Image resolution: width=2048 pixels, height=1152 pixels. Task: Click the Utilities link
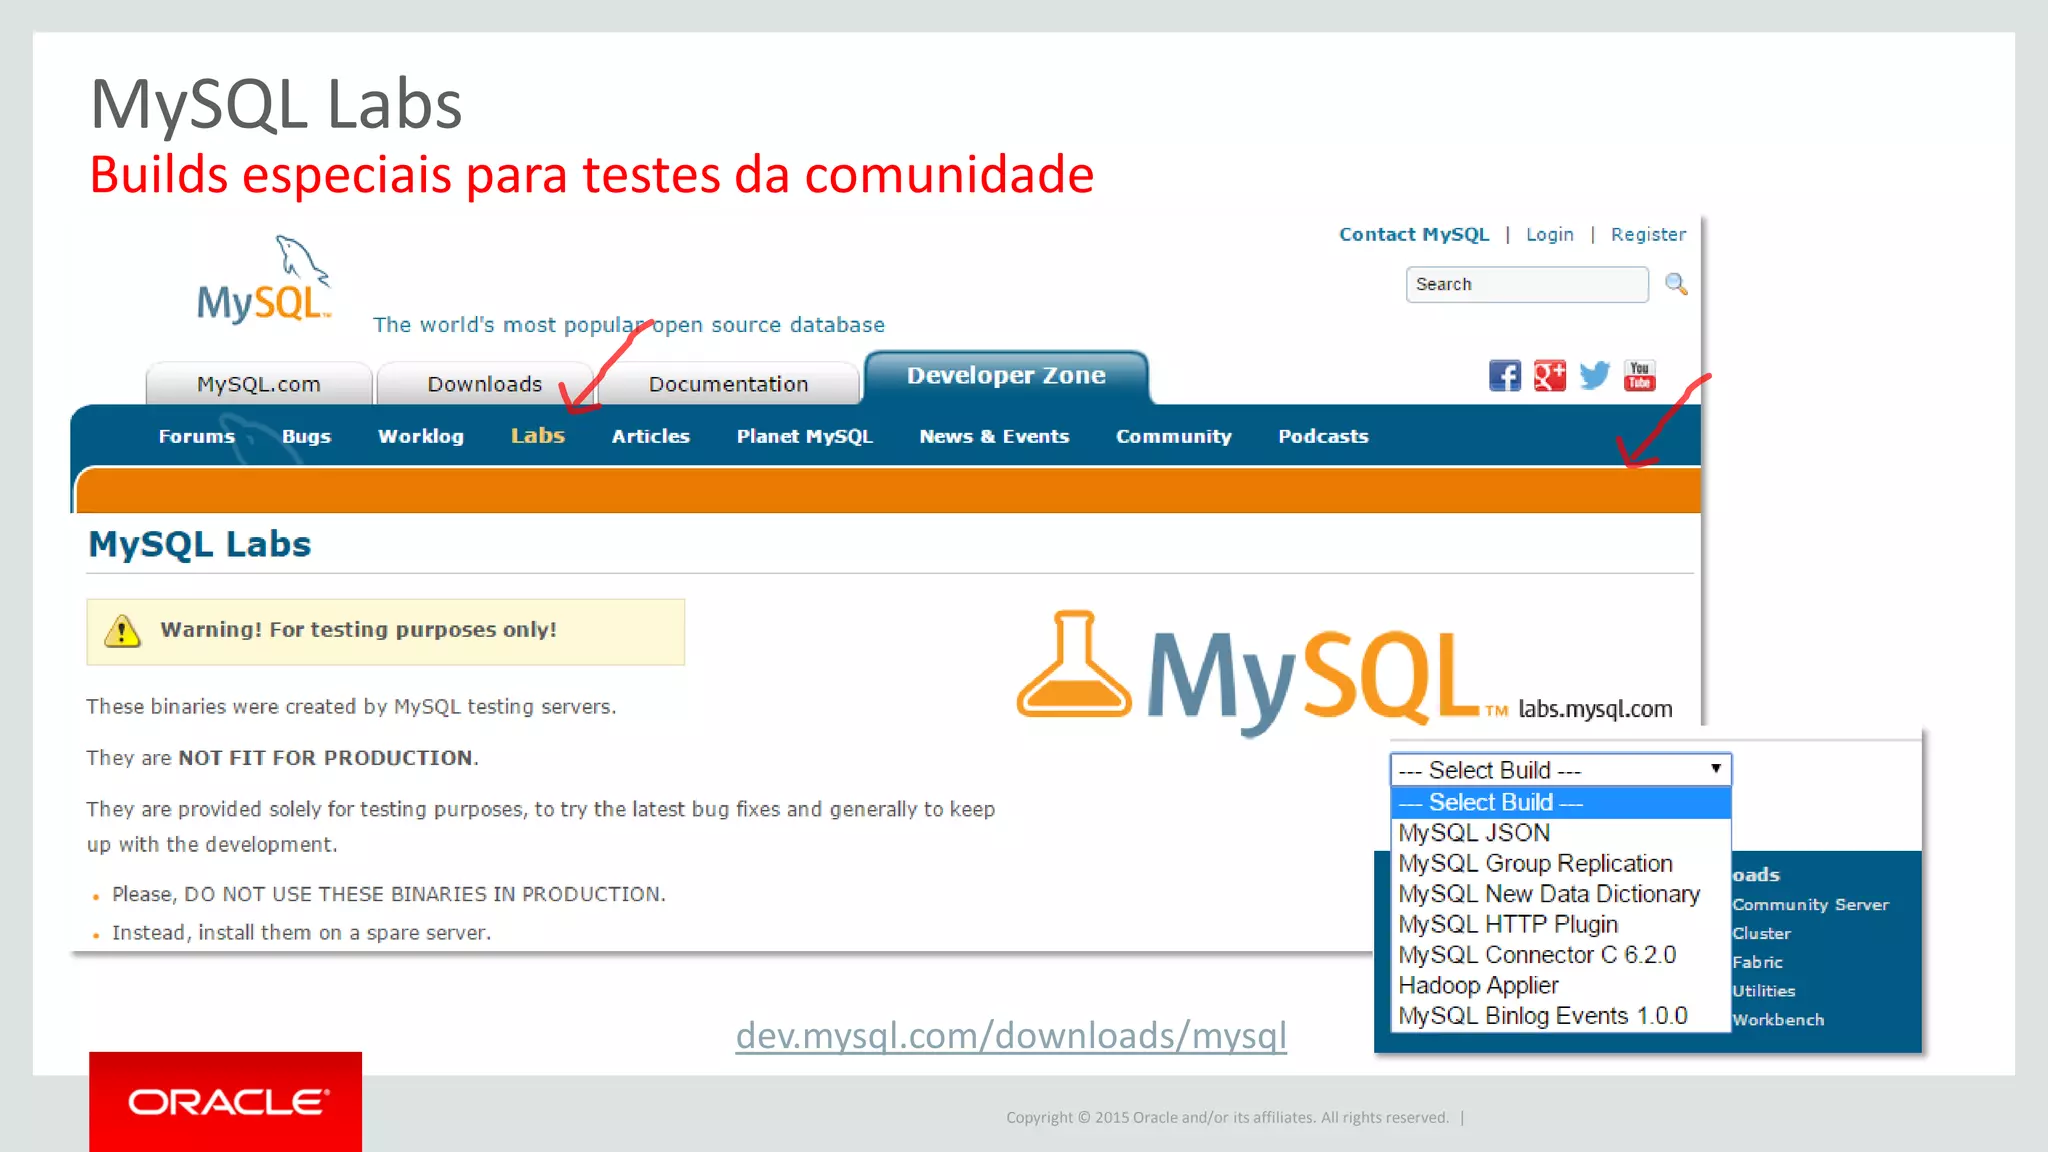(x=1764, y=991)
